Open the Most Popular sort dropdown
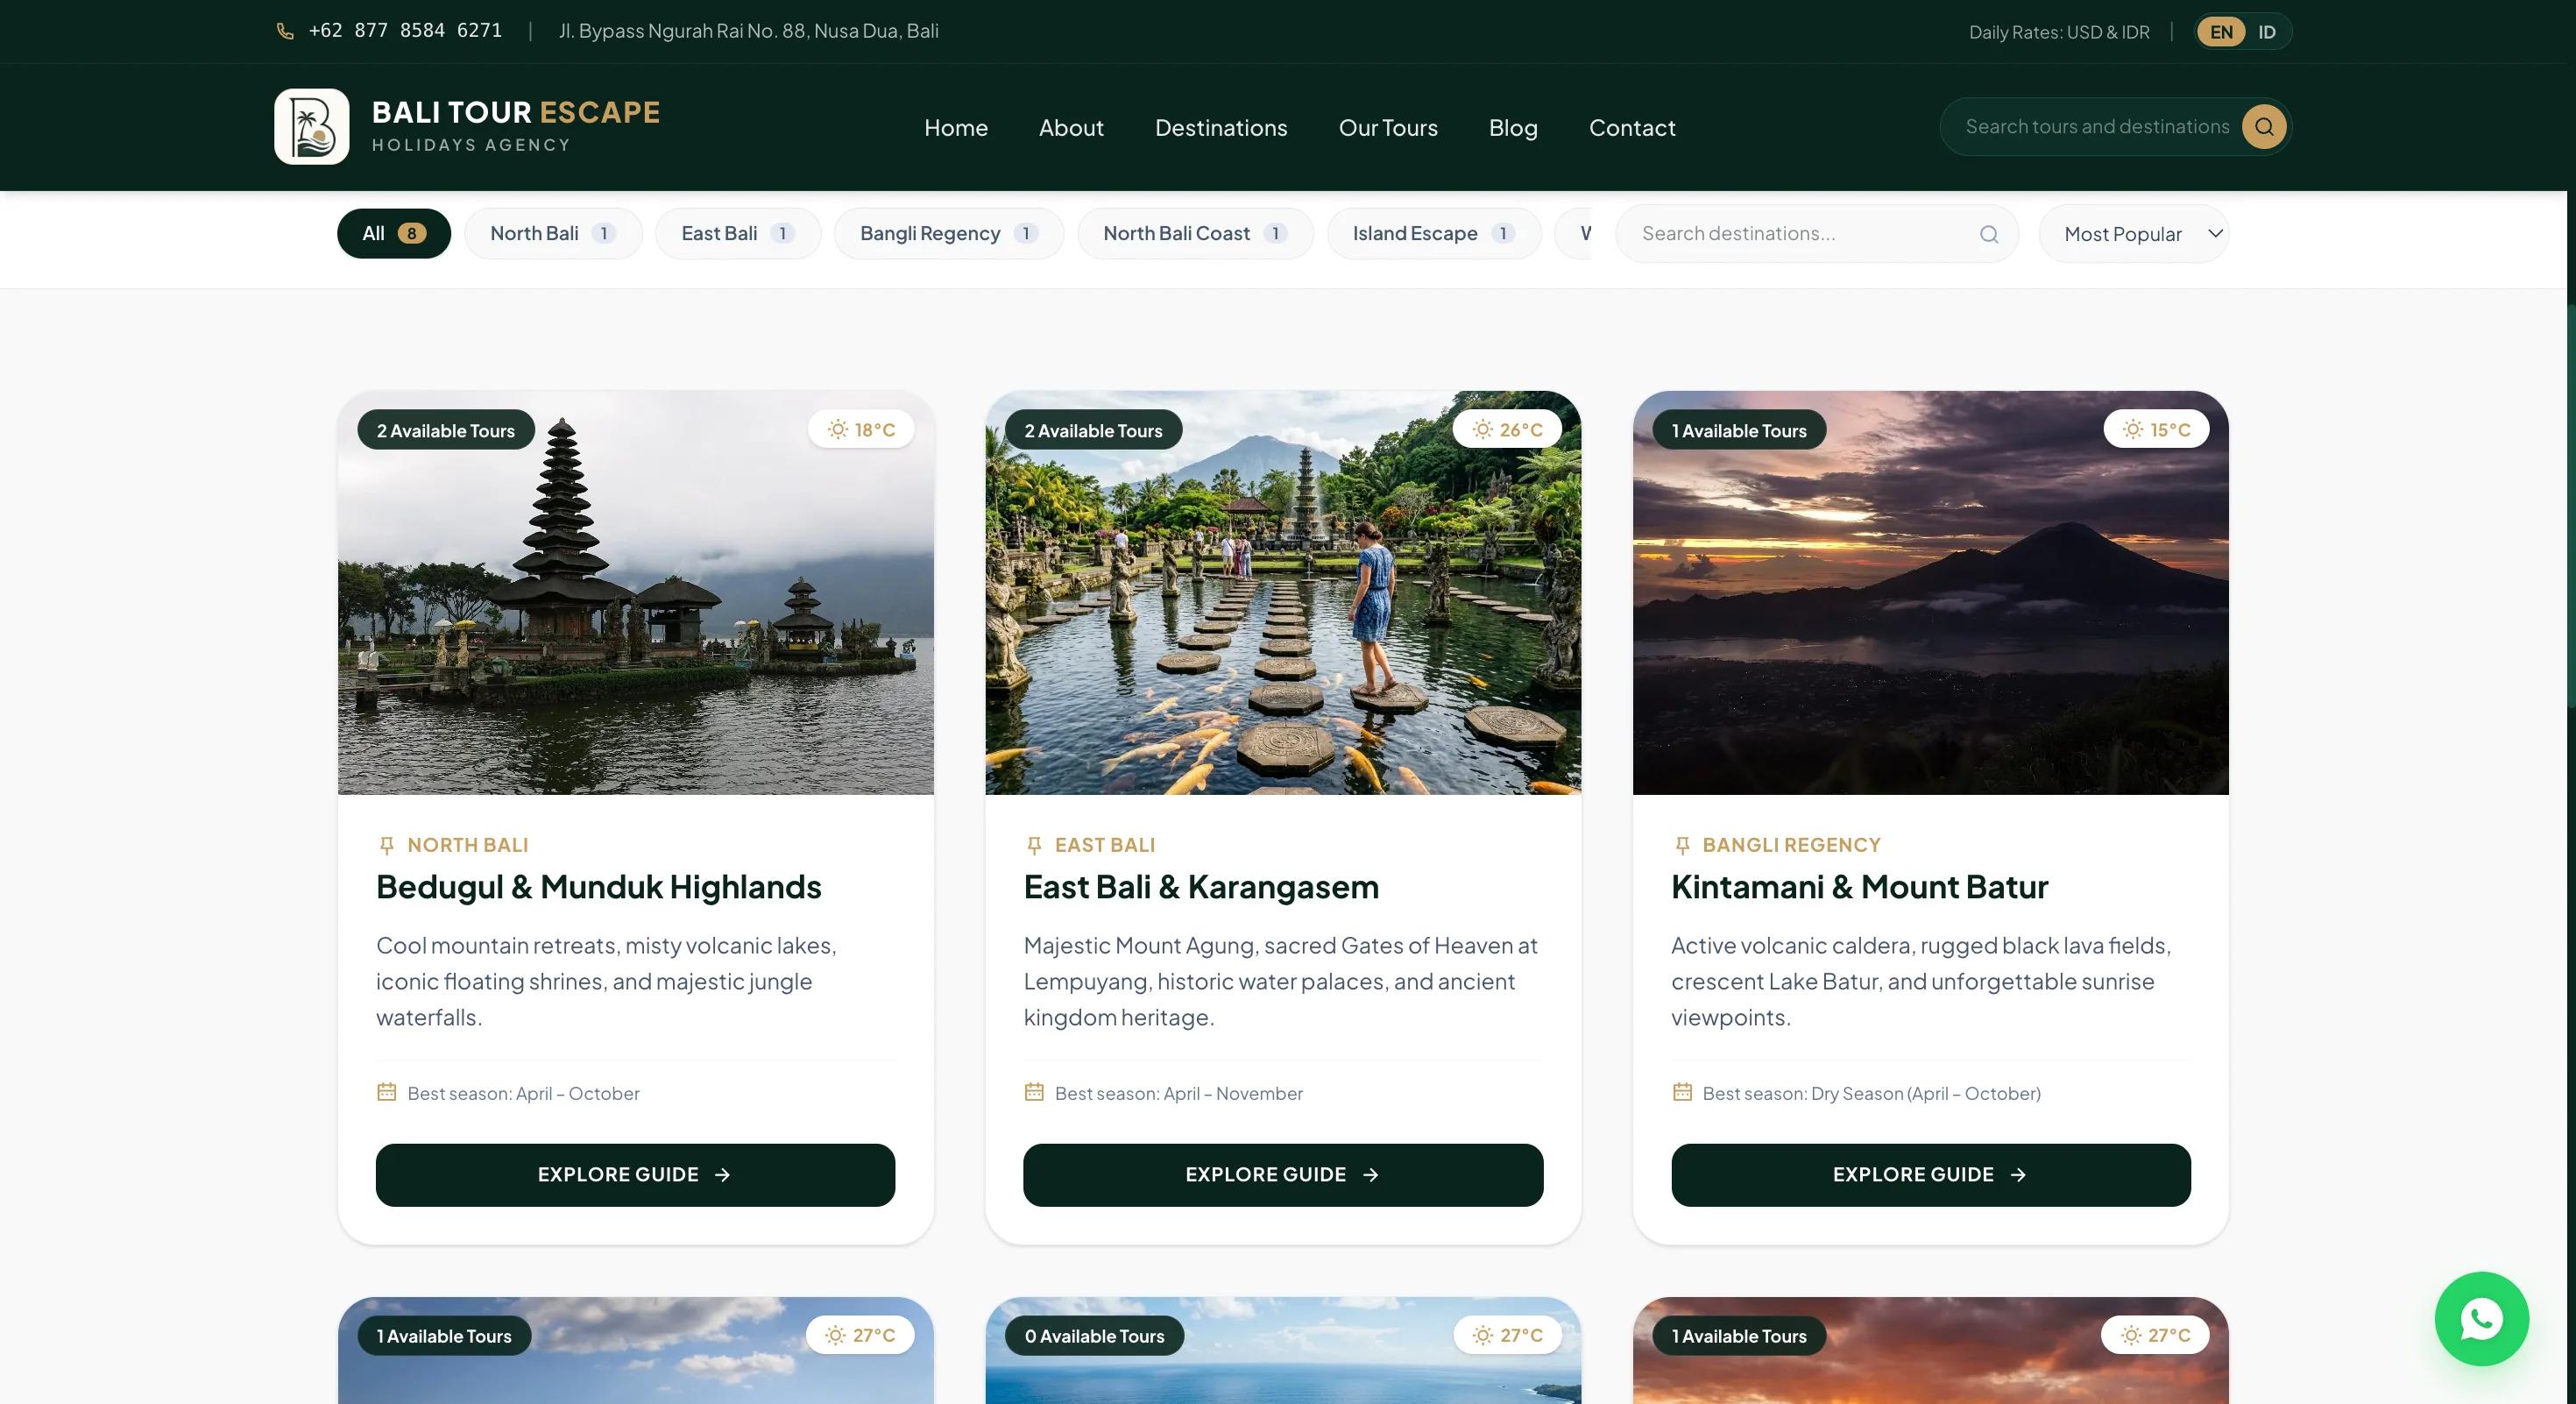Image resolution: width=2576 pixels, height=1404 pixels. pos(2134,234)
